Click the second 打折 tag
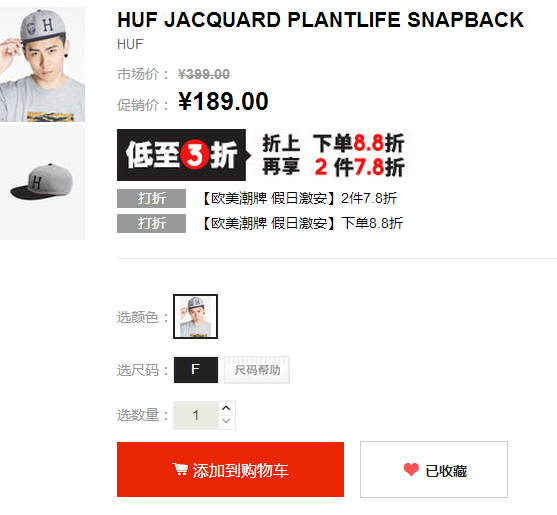The height and width of the screenshot is (515, 557). 151,223
